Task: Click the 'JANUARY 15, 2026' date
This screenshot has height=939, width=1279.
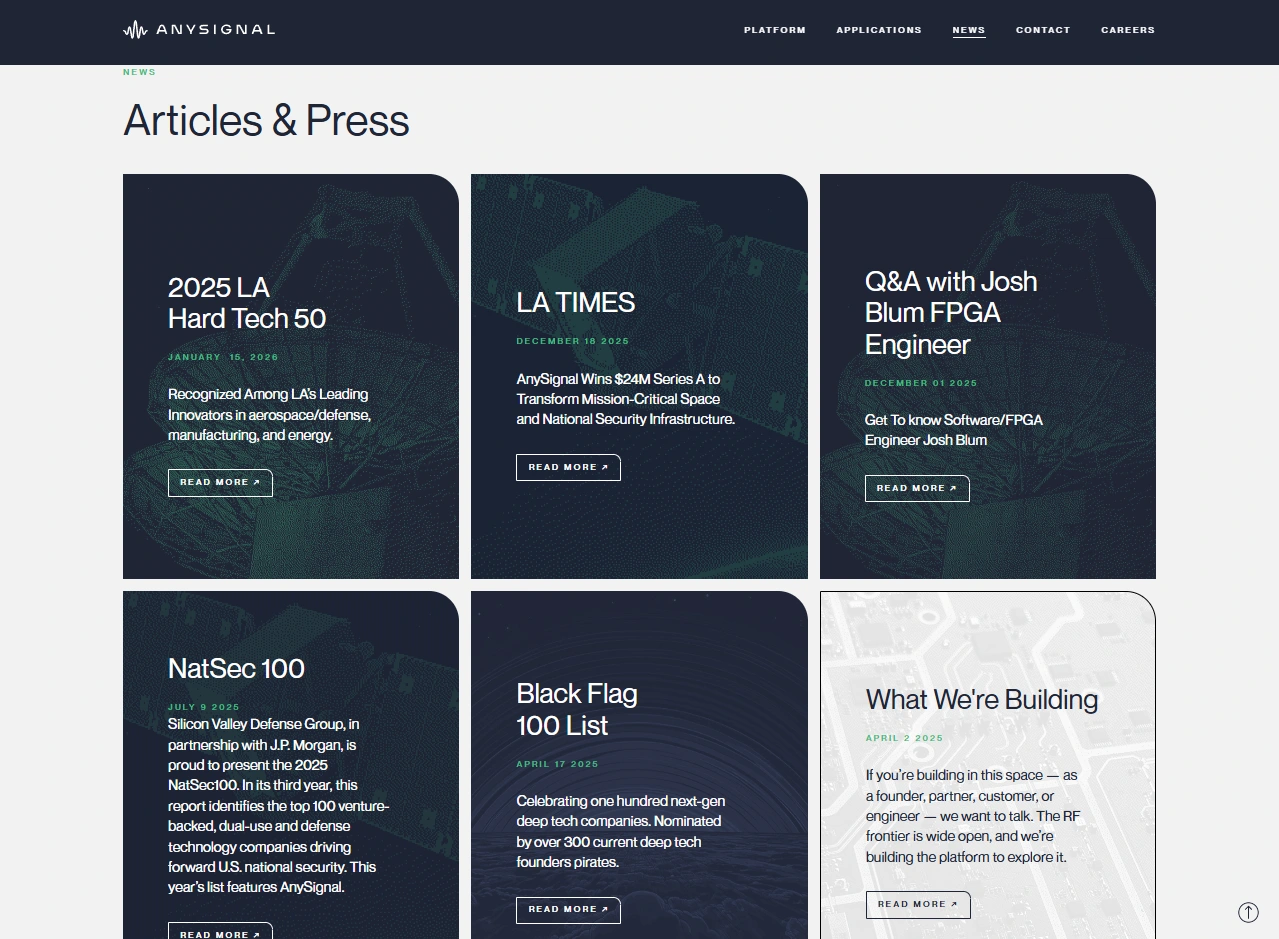Action: click(223, 357)
